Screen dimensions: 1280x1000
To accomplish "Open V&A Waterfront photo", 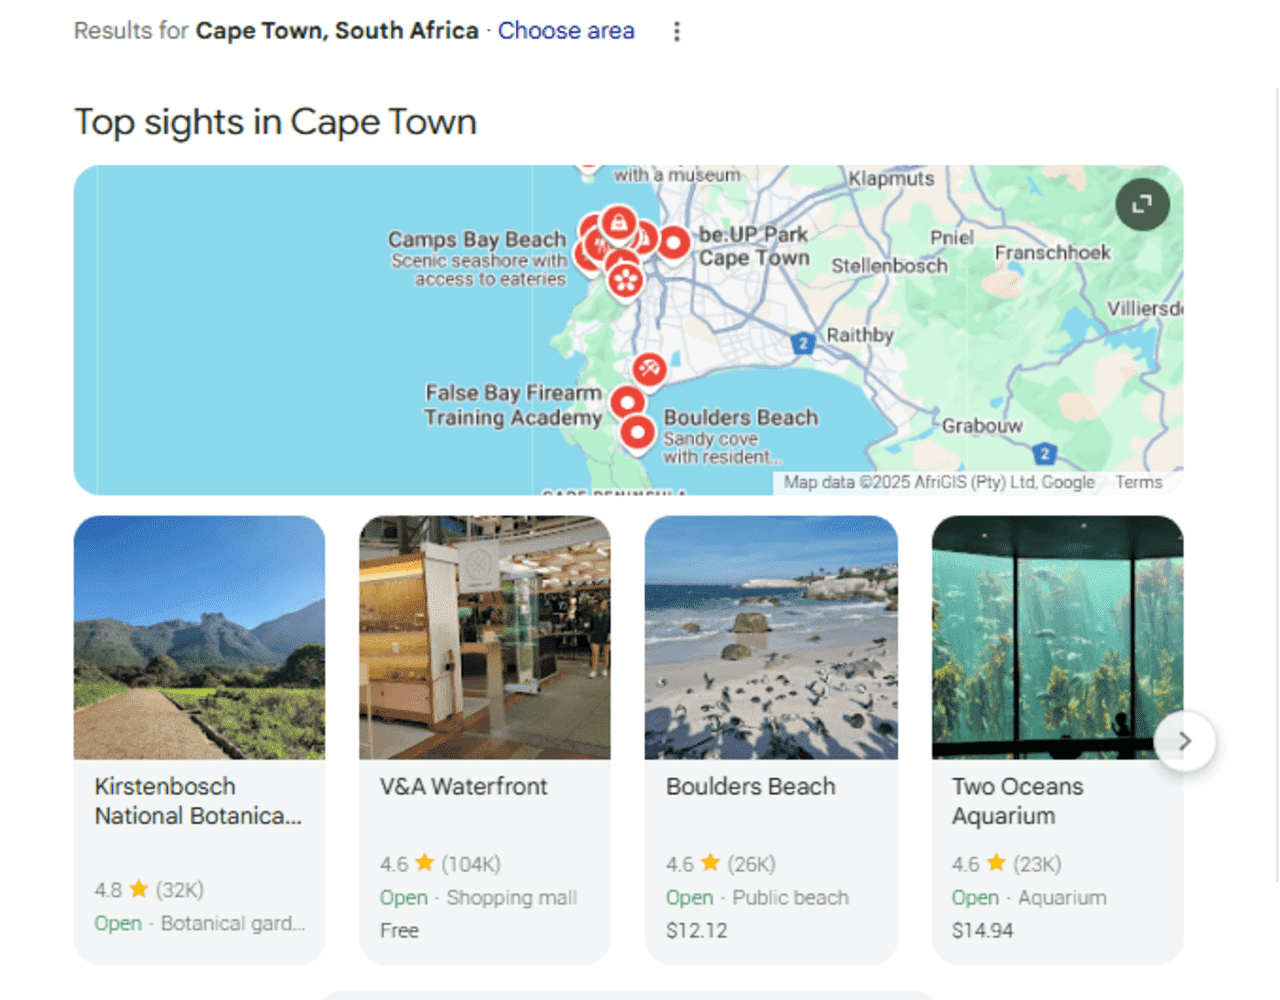I will (485, 637).
